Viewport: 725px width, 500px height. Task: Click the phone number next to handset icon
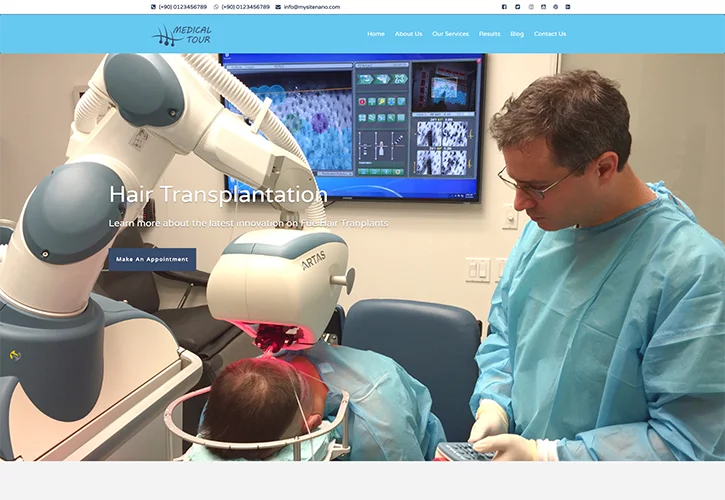(183, 7)
